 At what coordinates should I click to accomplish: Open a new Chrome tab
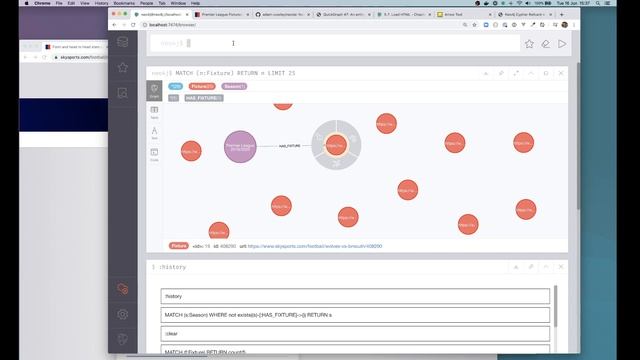tap(562, 14)
